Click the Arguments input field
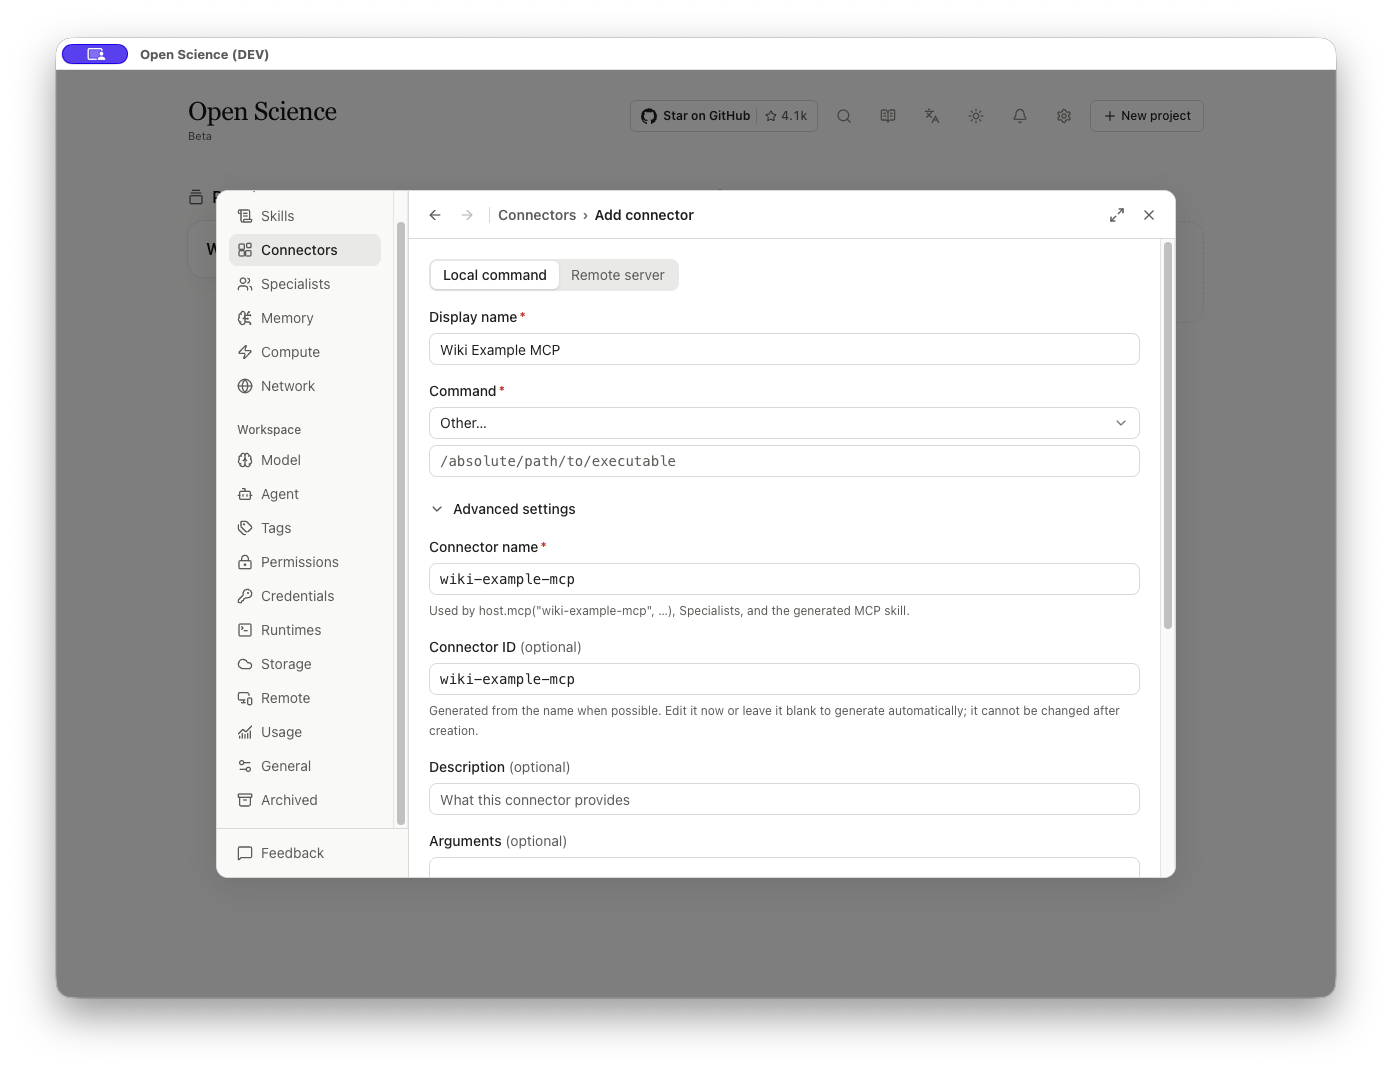 coord(784,867)
